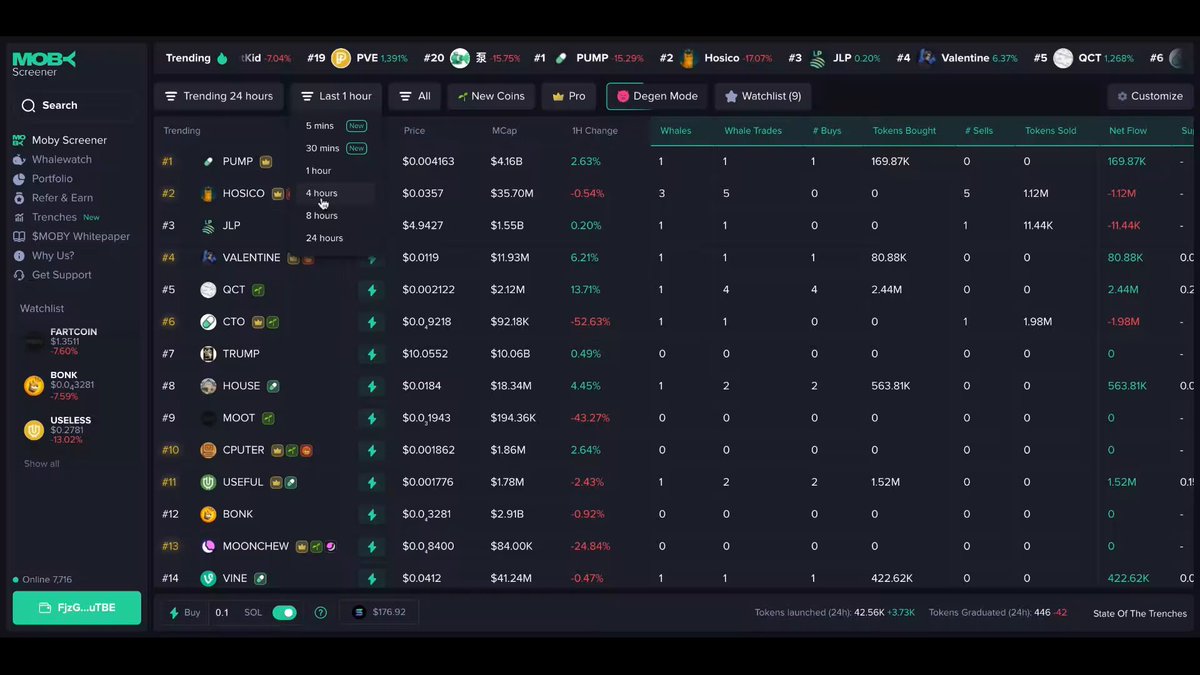Viewport: 1200px width, 675px height.
Task: Open Trenches in the sidebar
Action: point(57,217)
